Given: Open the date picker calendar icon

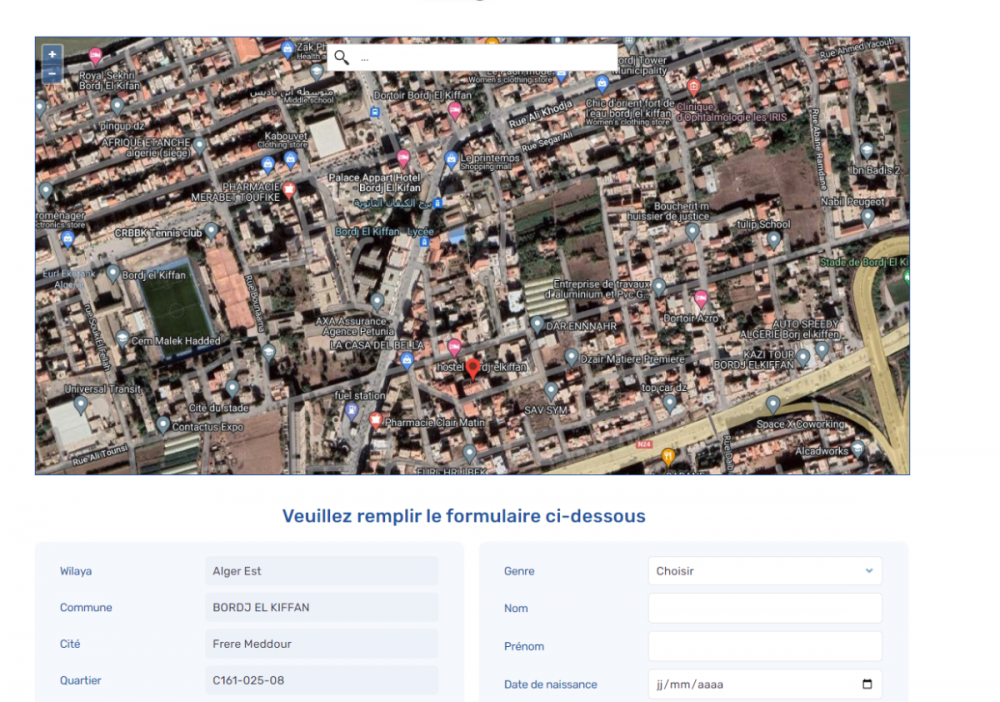Looking at the screenshot, I should tap(866, 685).
